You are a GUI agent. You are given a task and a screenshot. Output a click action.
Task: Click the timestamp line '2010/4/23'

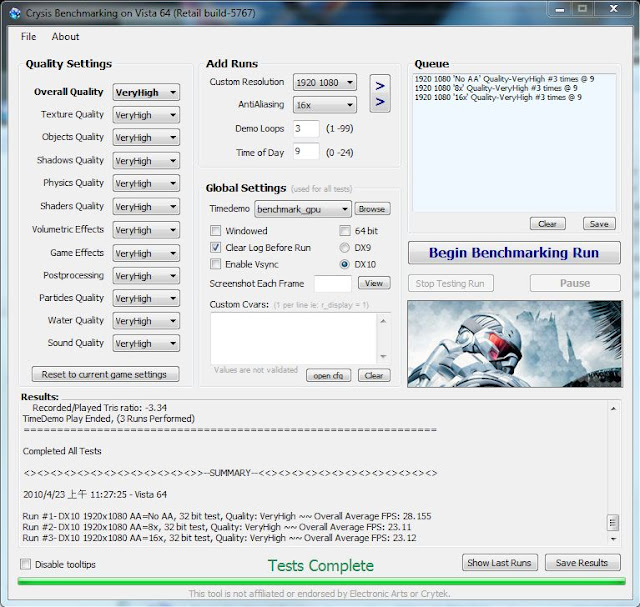[95, 494]
